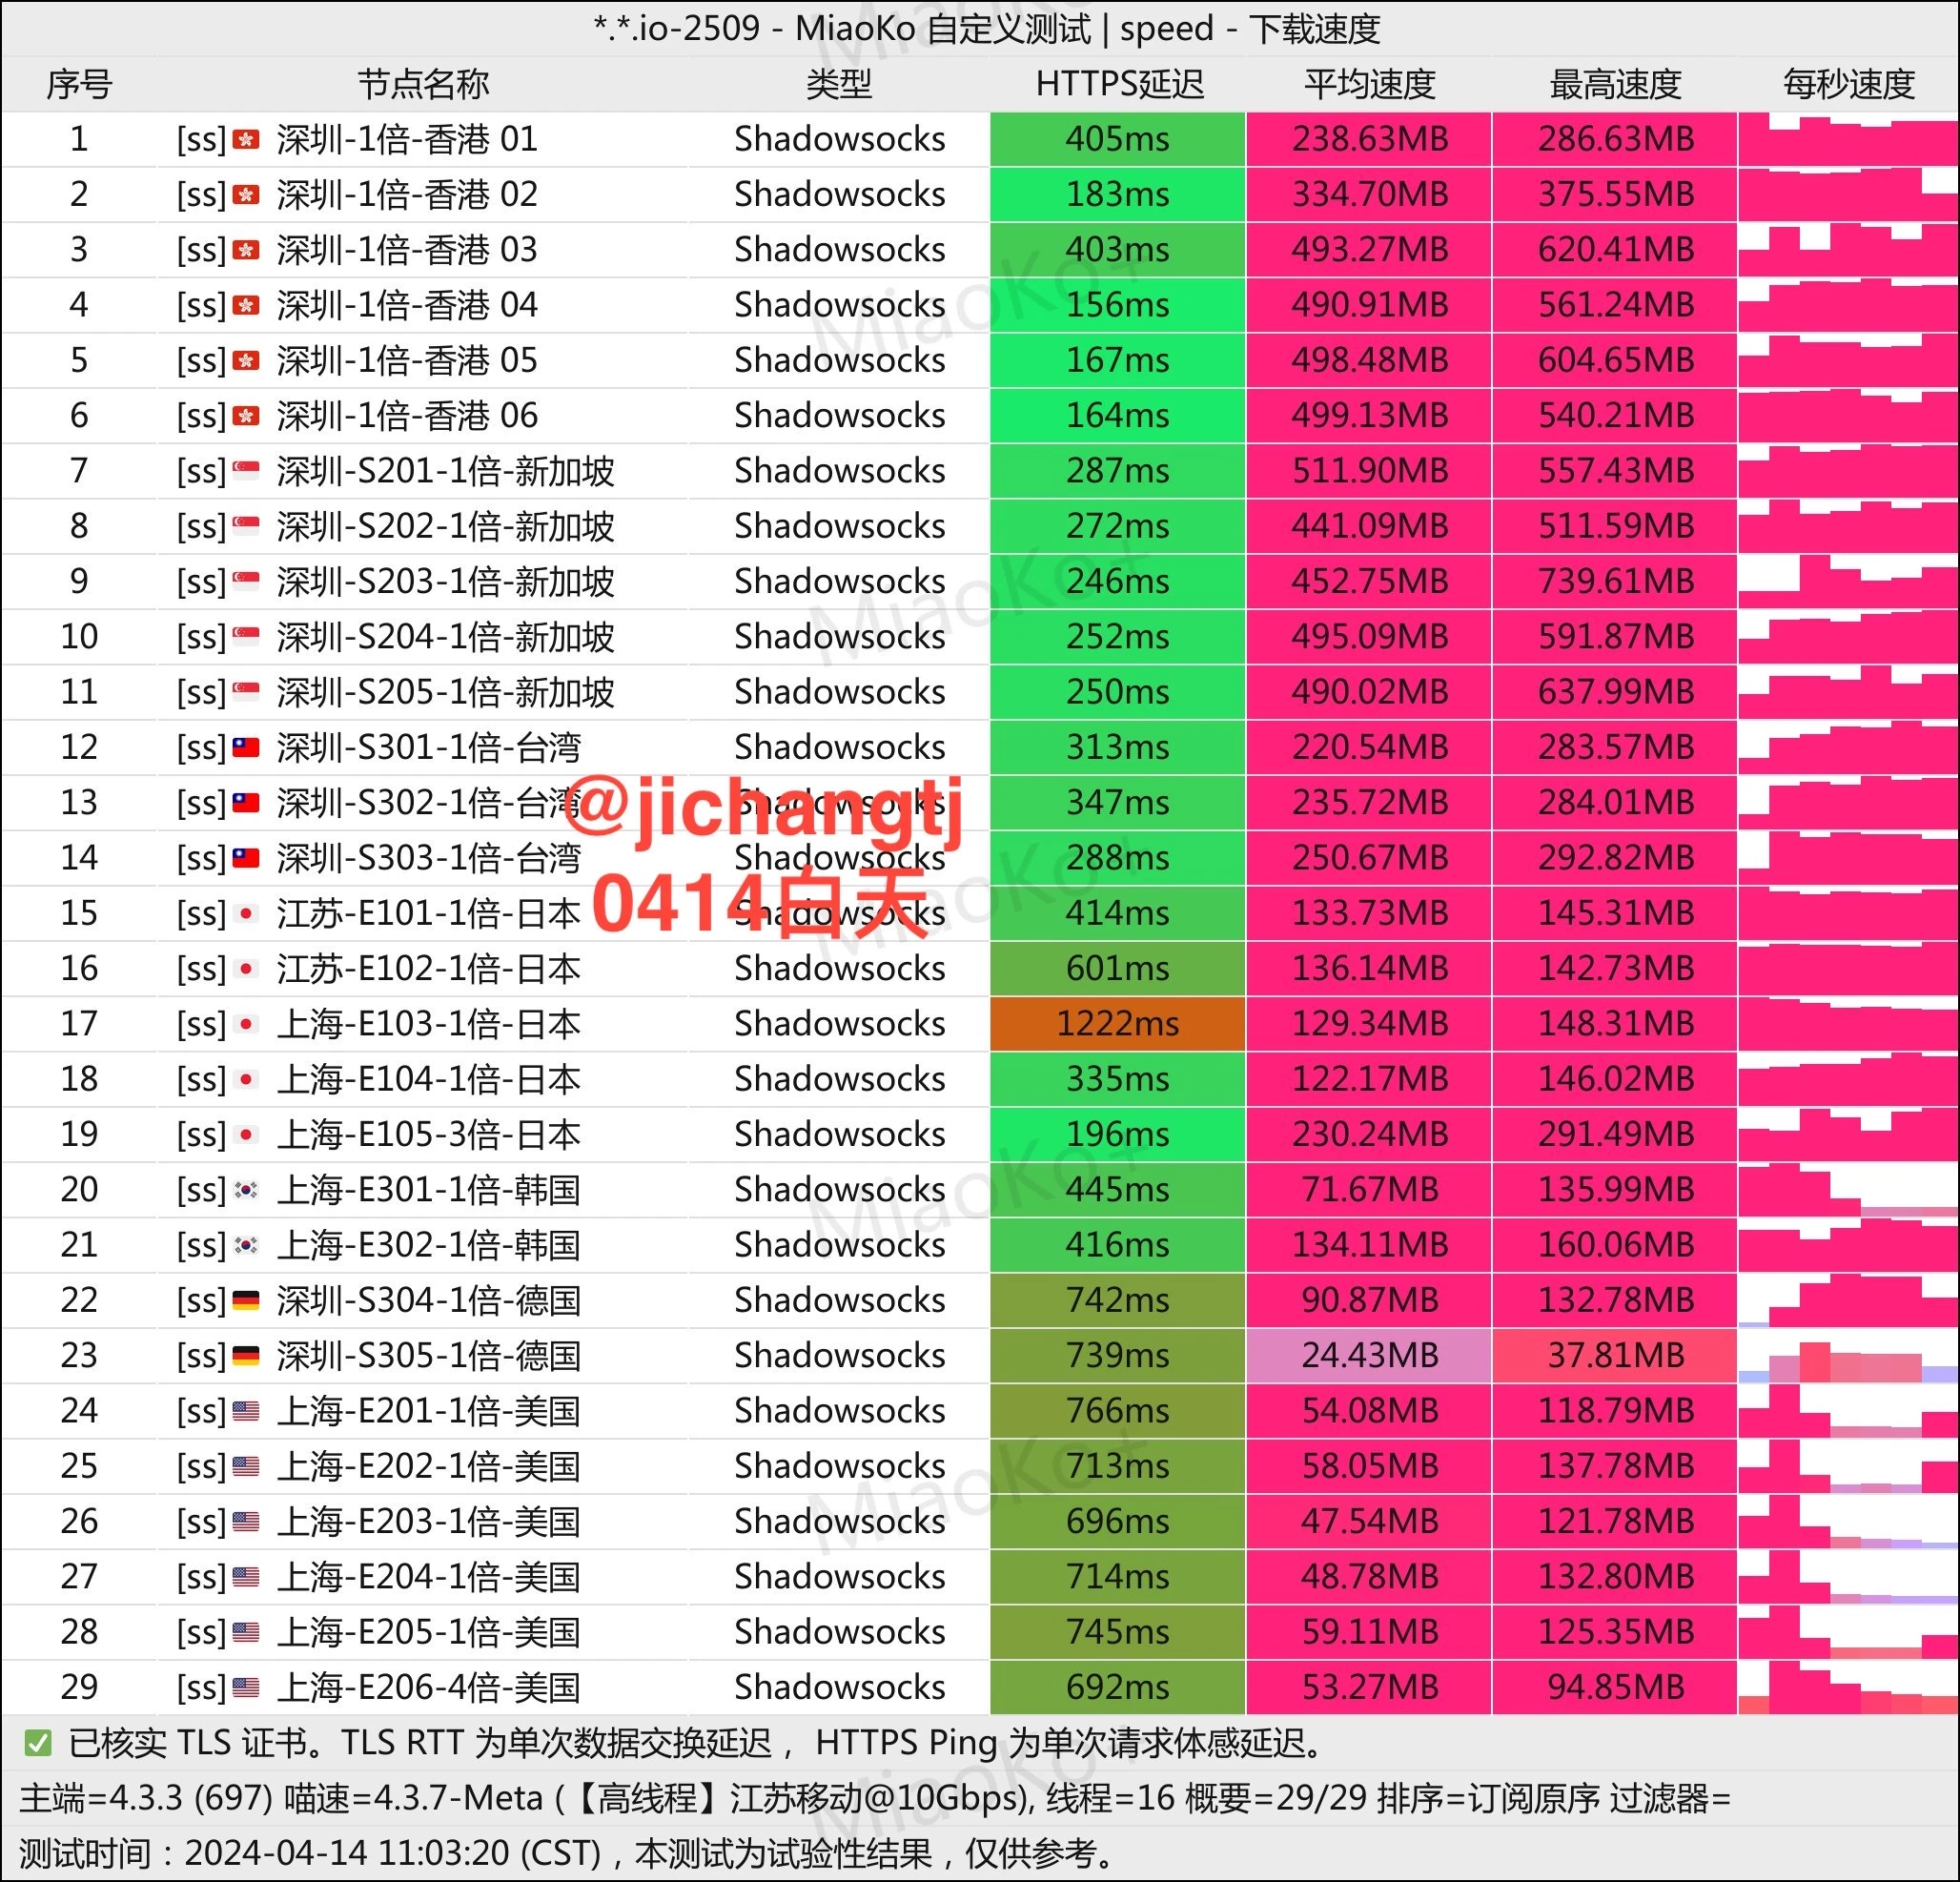This screenshot has height=1882, width=1960.
Task: Click Hong Kong flag in row 1
Action: [246, 139]
